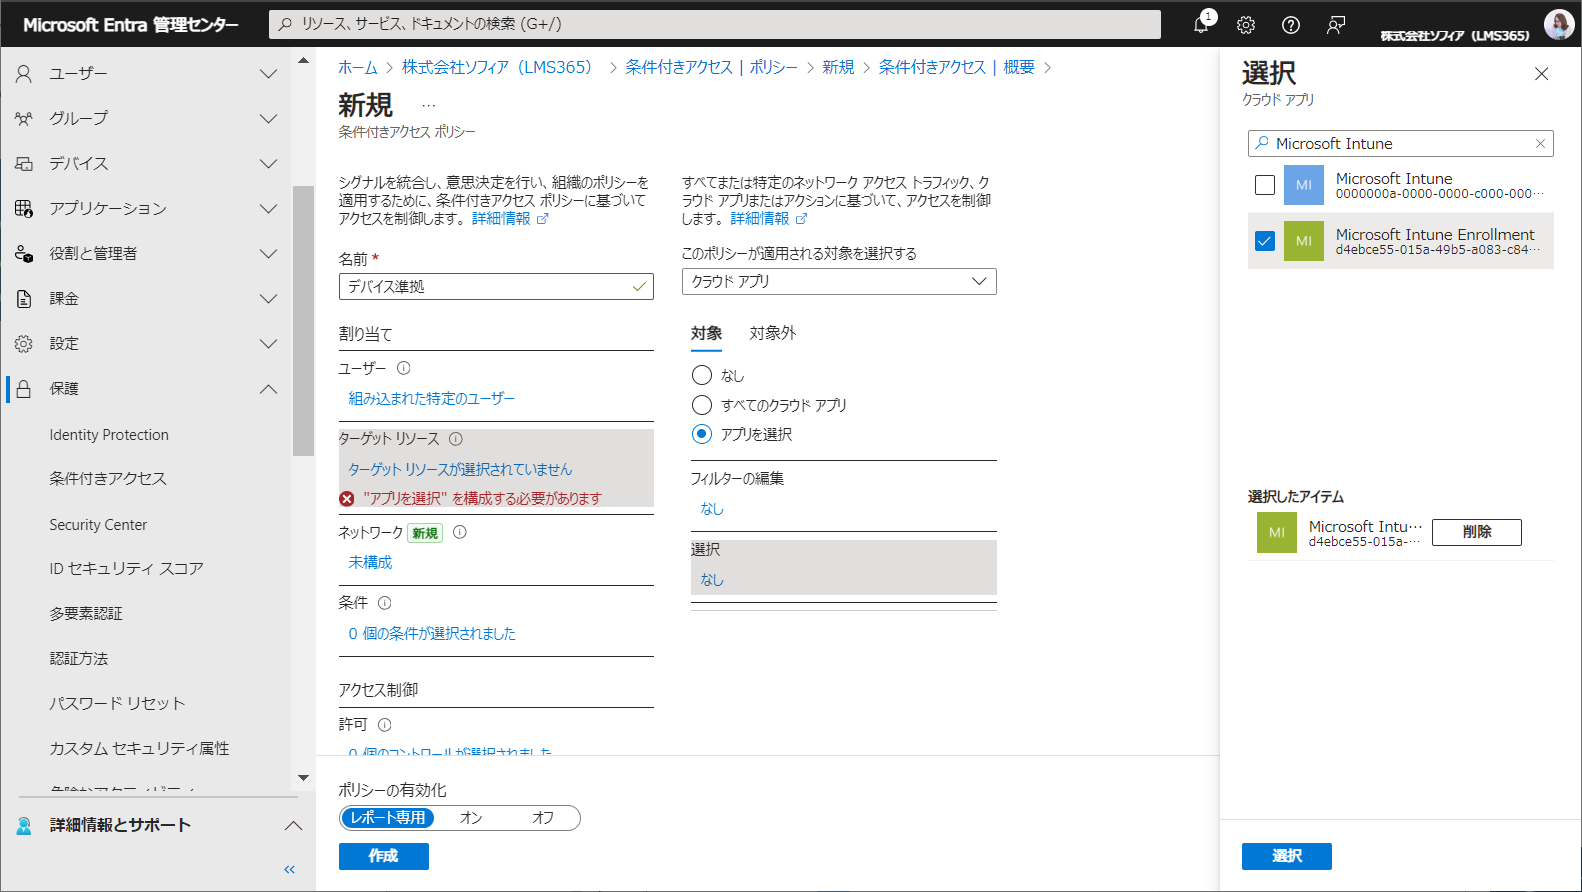Close the 選択 panel
The width and height of the screenshot is (1582, 892).
point(1541,74)
